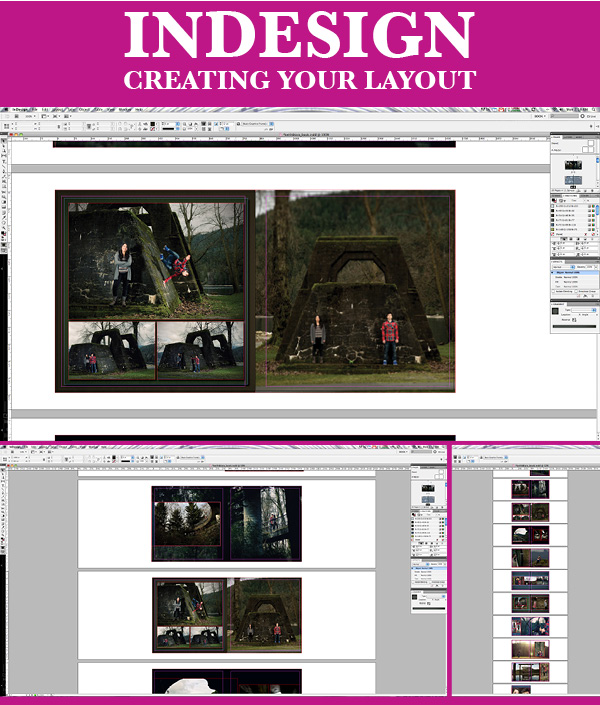
Task: Select the Rectangle Frame tool in top screenshot
Action: tap(3, 181)
